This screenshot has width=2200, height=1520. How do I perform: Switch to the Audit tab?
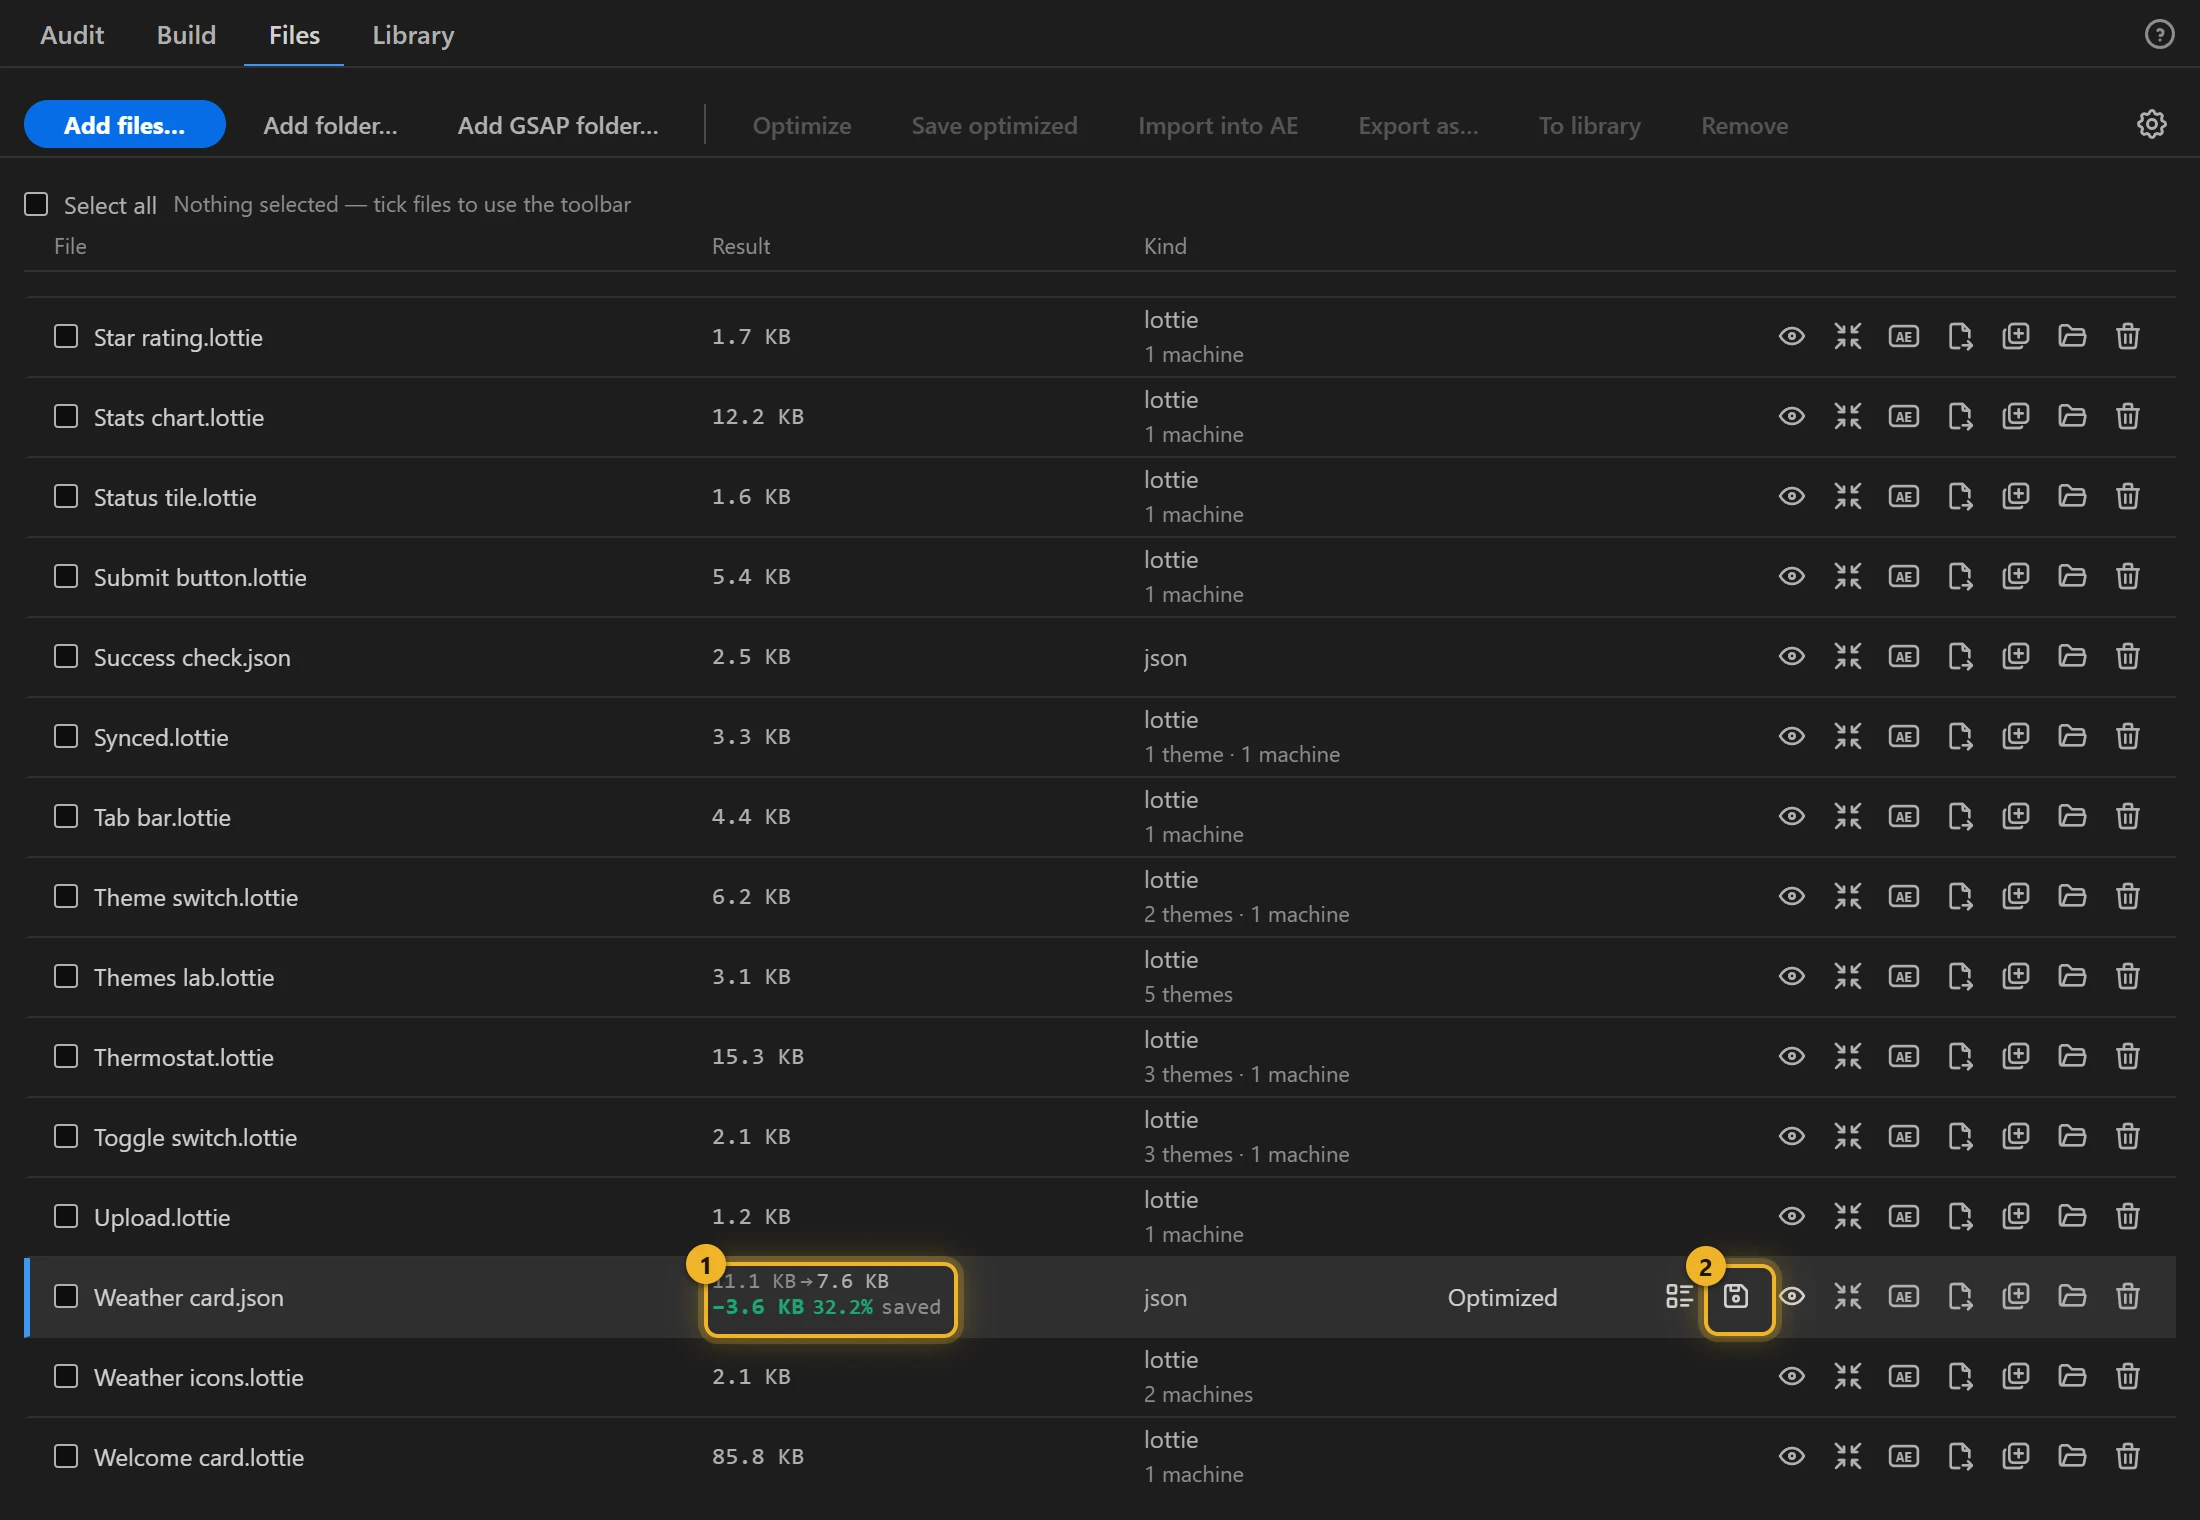pyautogui.click(x=72, y=35)
